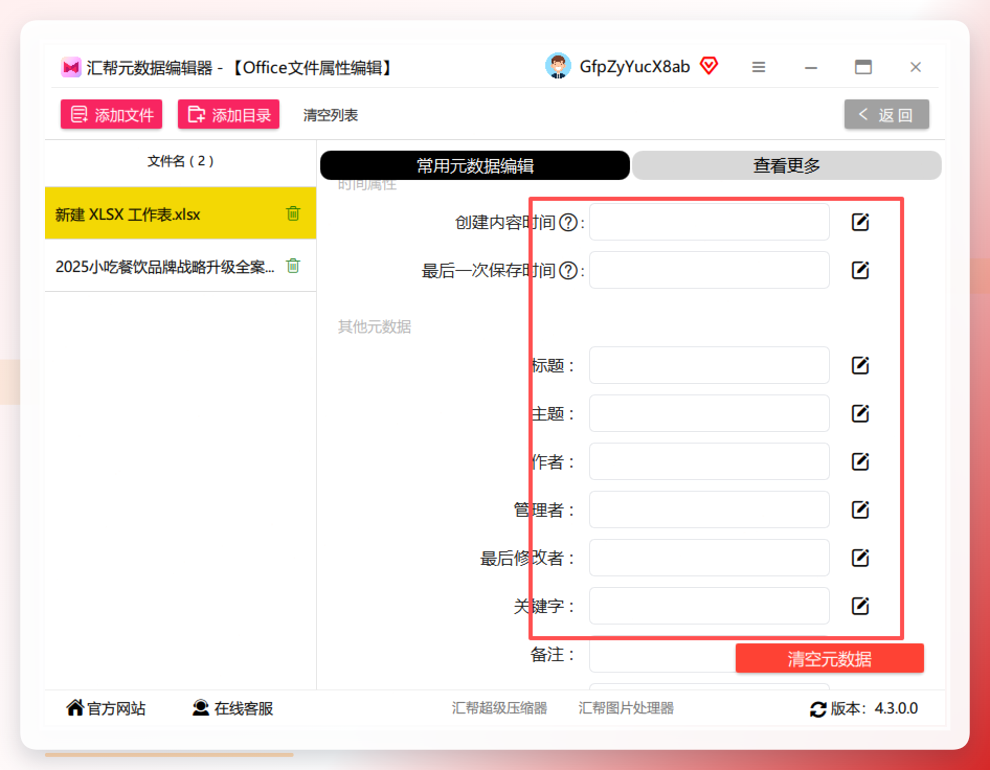Select file 2025小吃餐饮品牌战略升级全案 in list
The height and width of the screenshot is (770, 990).
tap(181, 266)
